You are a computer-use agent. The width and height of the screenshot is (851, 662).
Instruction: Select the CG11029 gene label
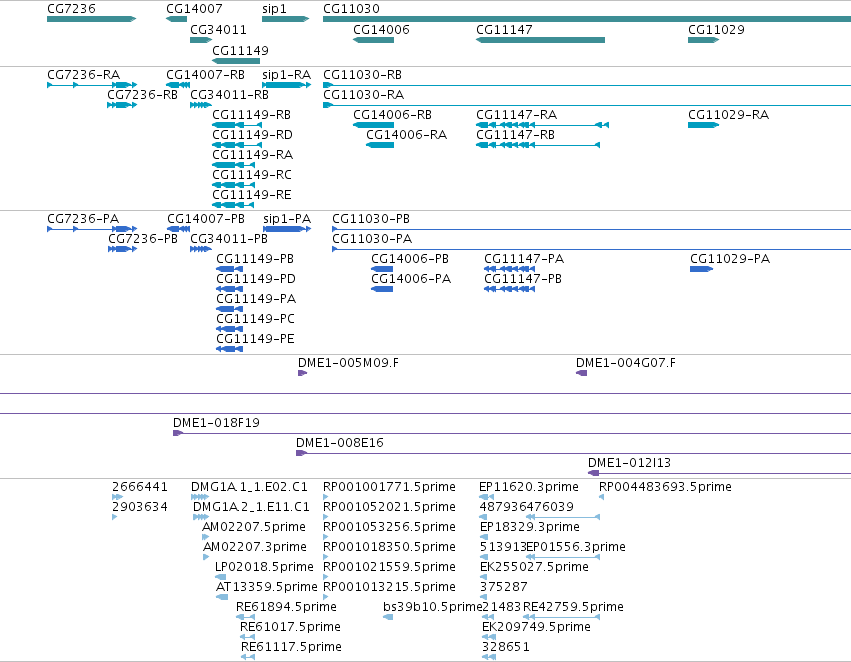tap(716, 30)
